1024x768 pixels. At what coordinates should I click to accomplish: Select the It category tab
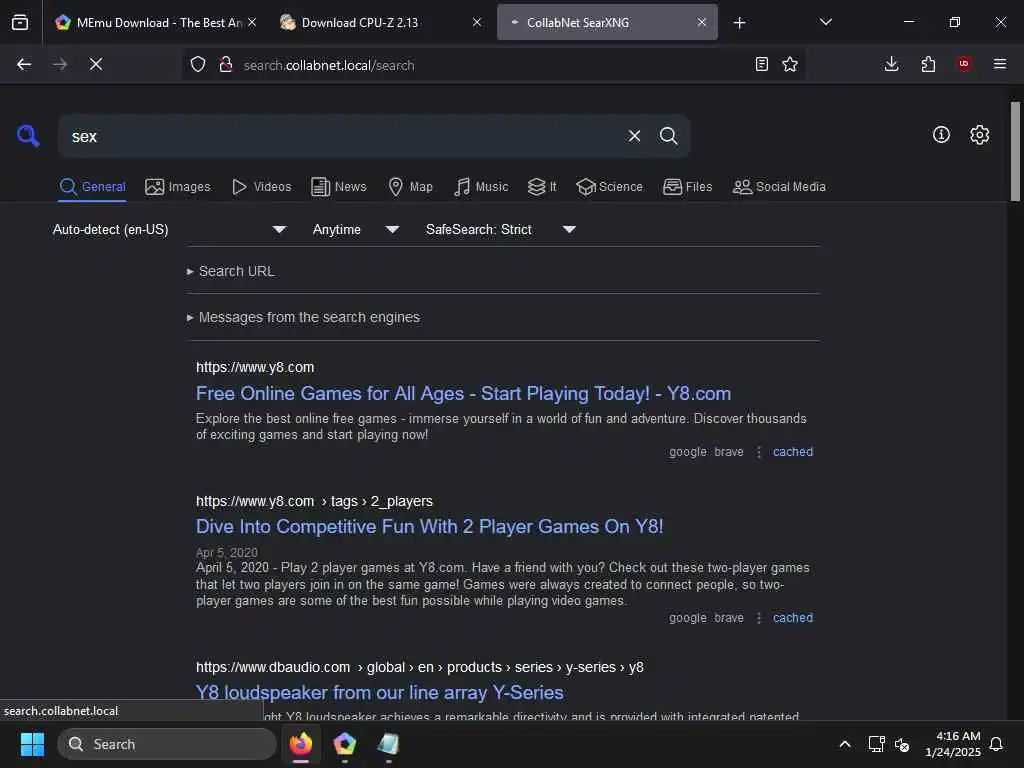(x=542, y=187)
